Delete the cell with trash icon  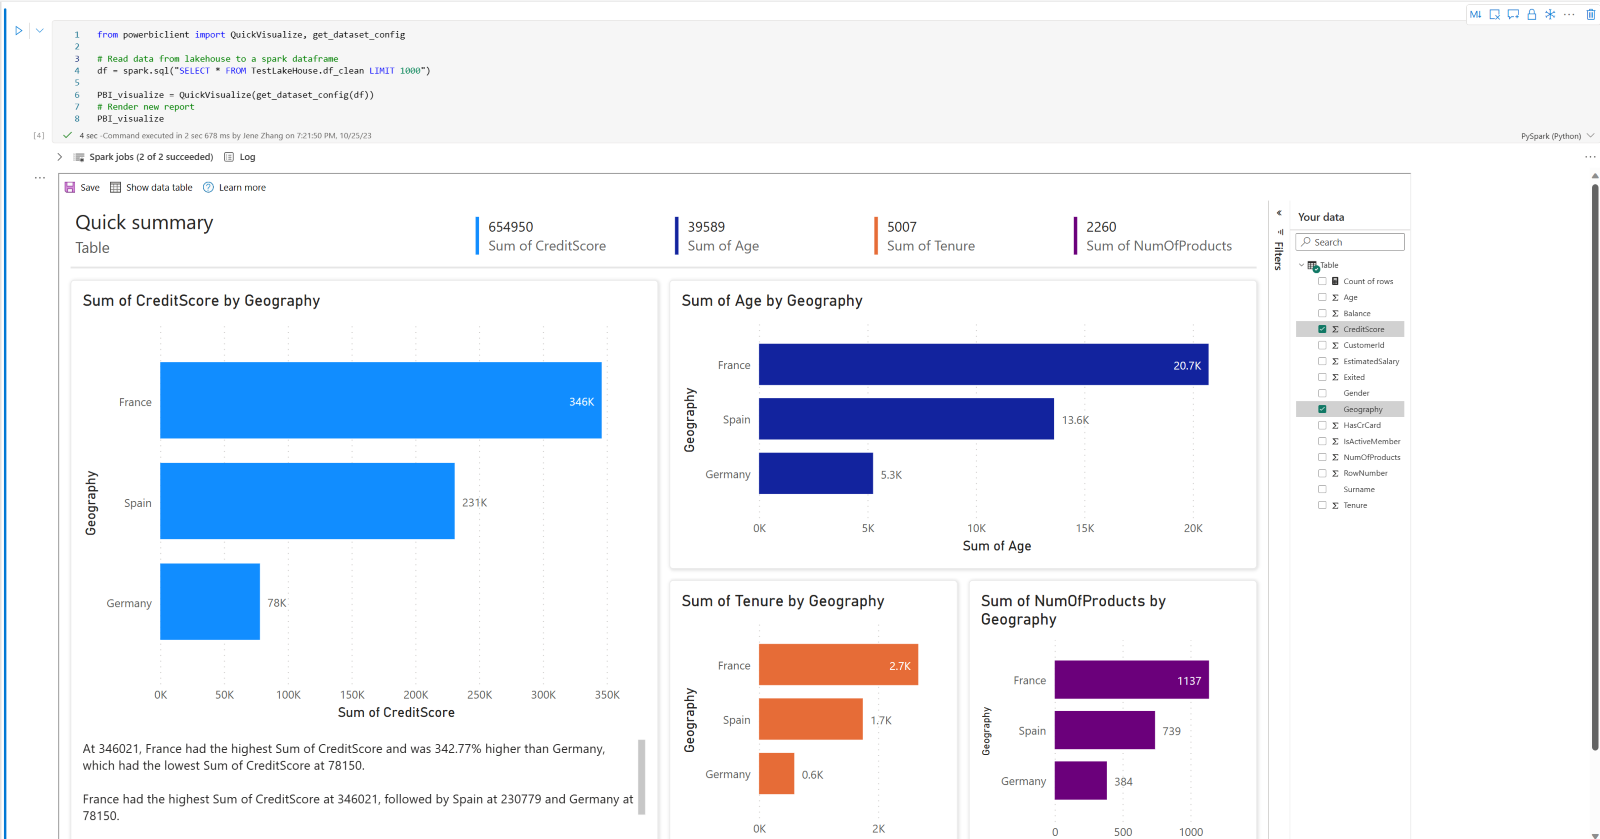click(x=1591, y=14)
